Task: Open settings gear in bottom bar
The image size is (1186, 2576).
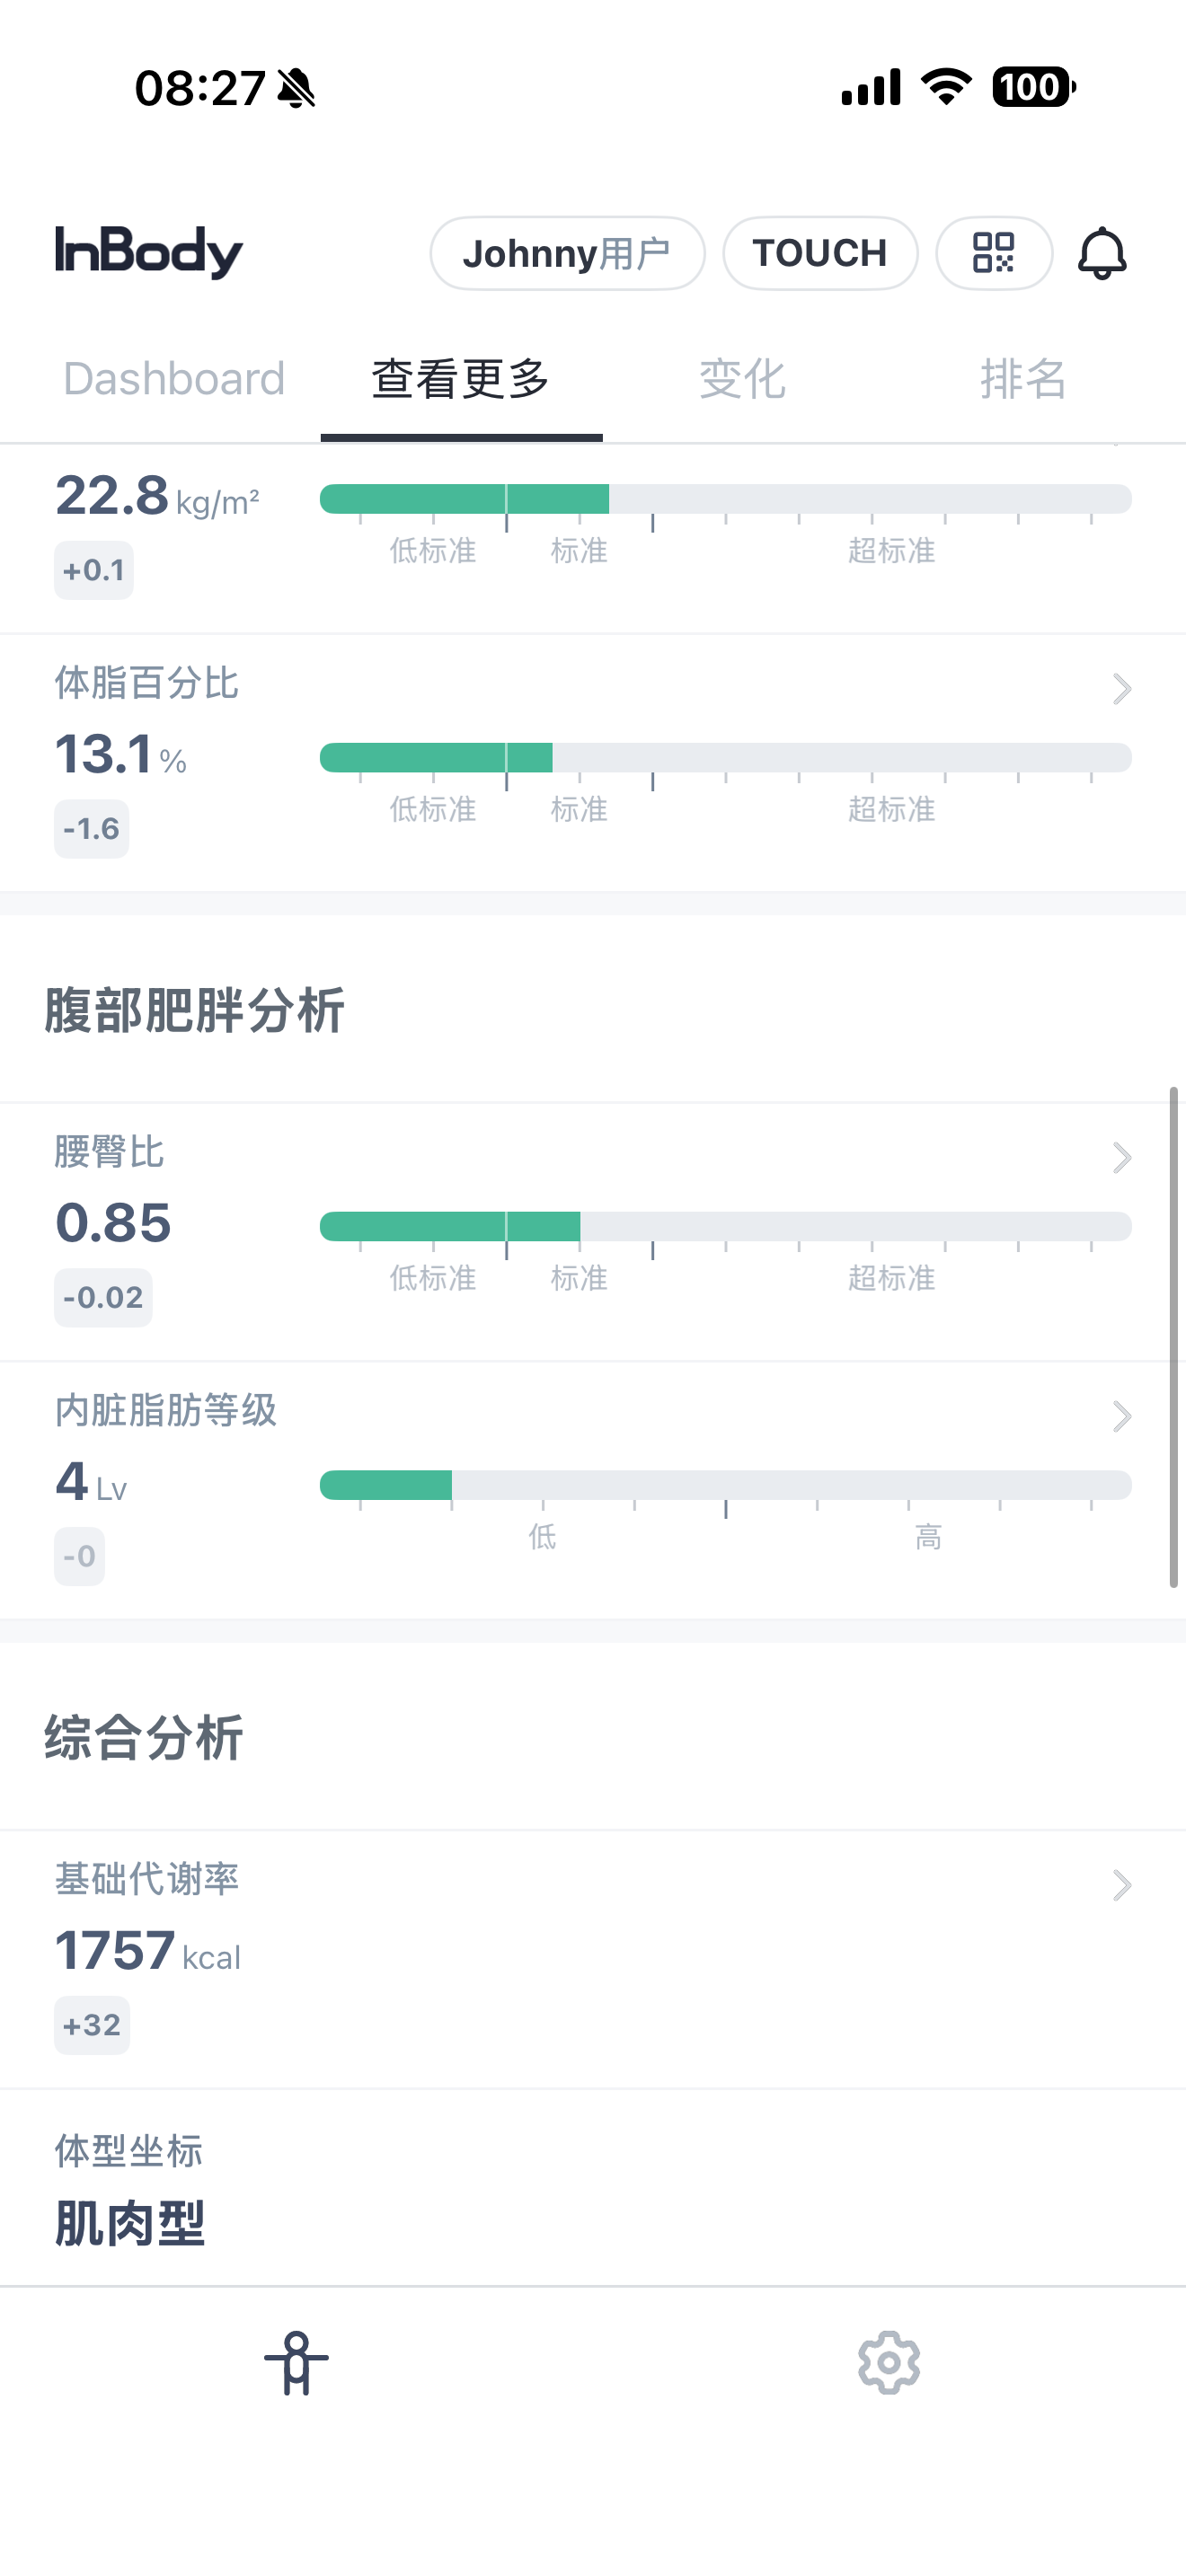Action: (888, 2362)
